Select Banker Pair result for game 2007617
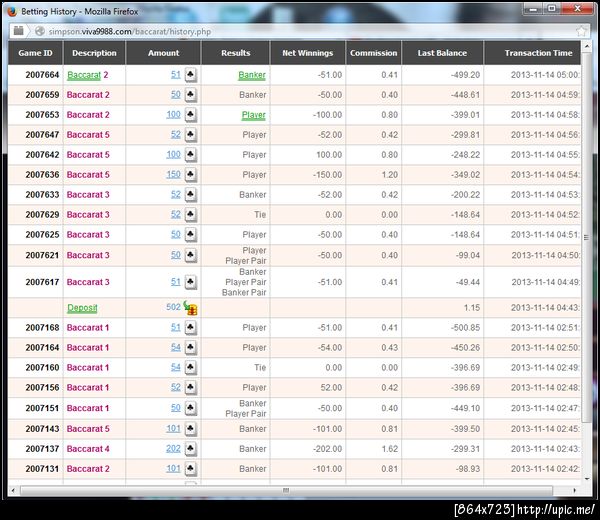 click(x=244, y=292)
